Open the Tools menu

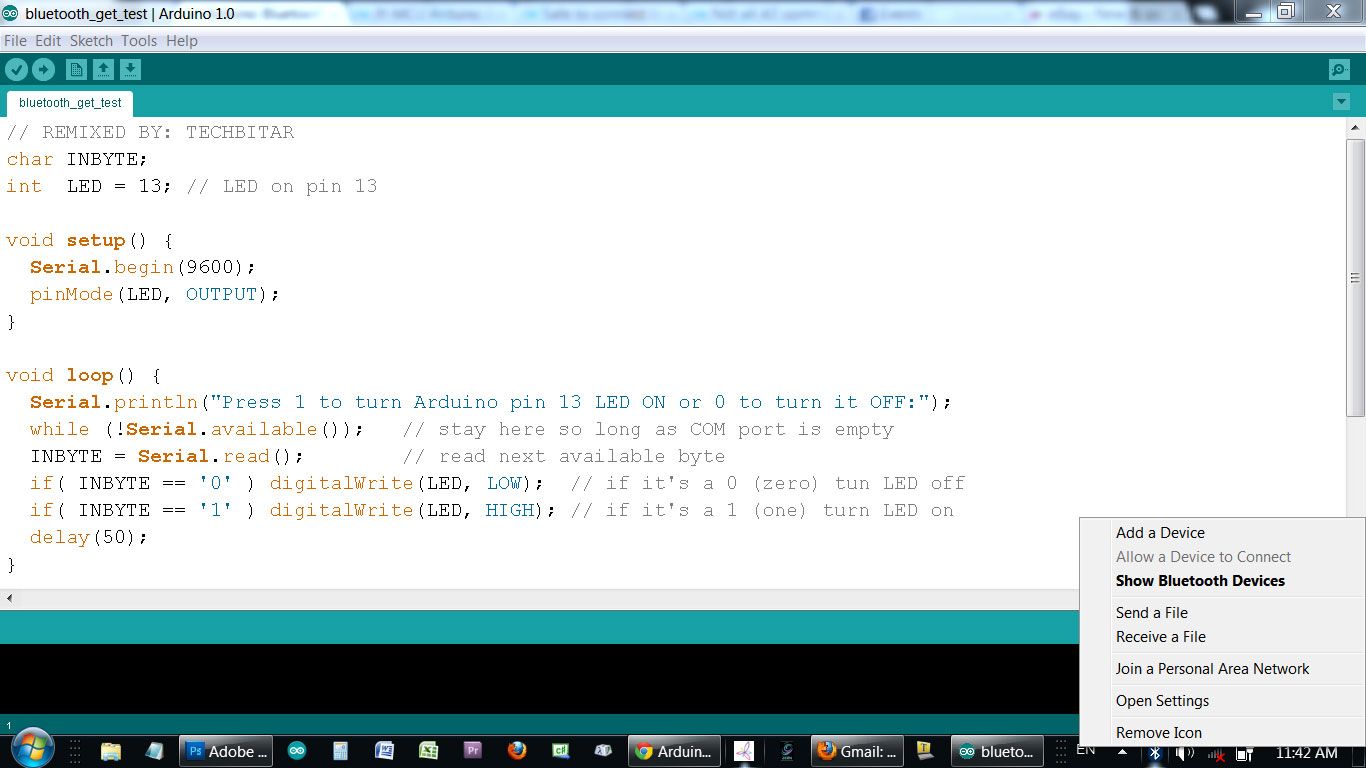coord(139,41)
